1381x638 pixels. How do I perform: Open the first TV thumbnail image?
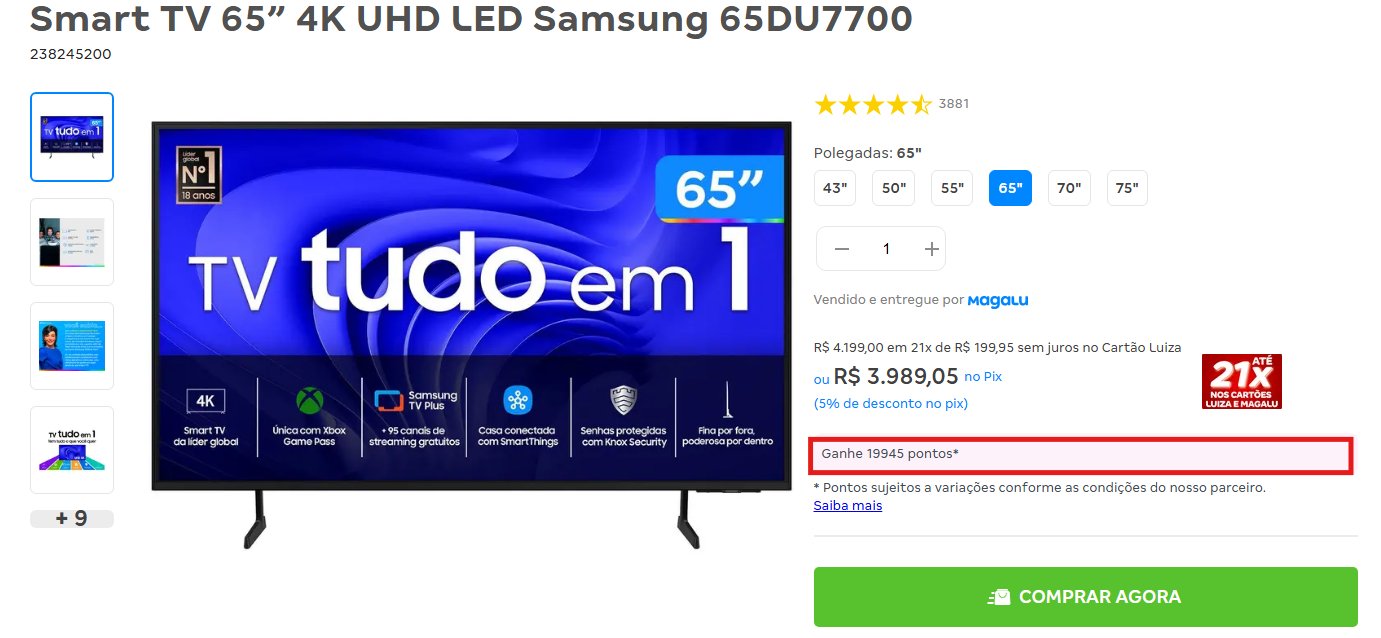pos(72,137)
